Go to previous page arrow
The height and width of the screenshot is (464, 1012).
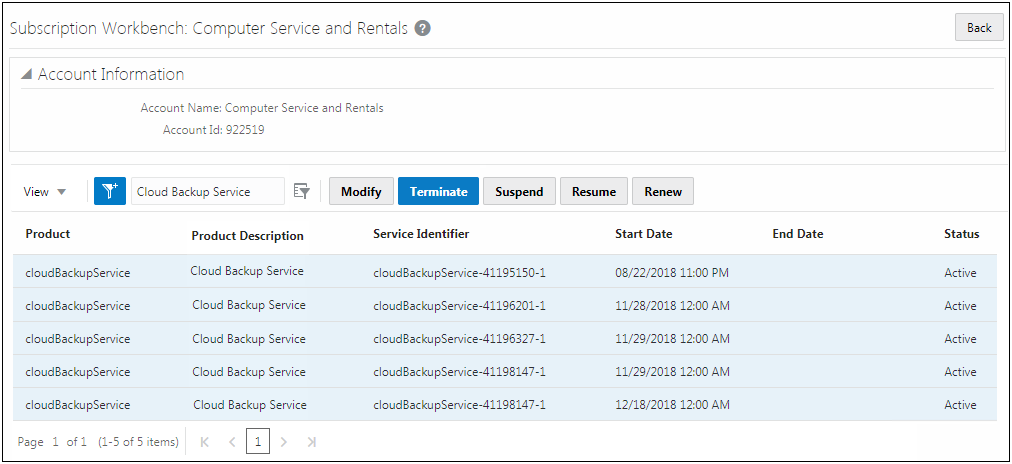232,441
